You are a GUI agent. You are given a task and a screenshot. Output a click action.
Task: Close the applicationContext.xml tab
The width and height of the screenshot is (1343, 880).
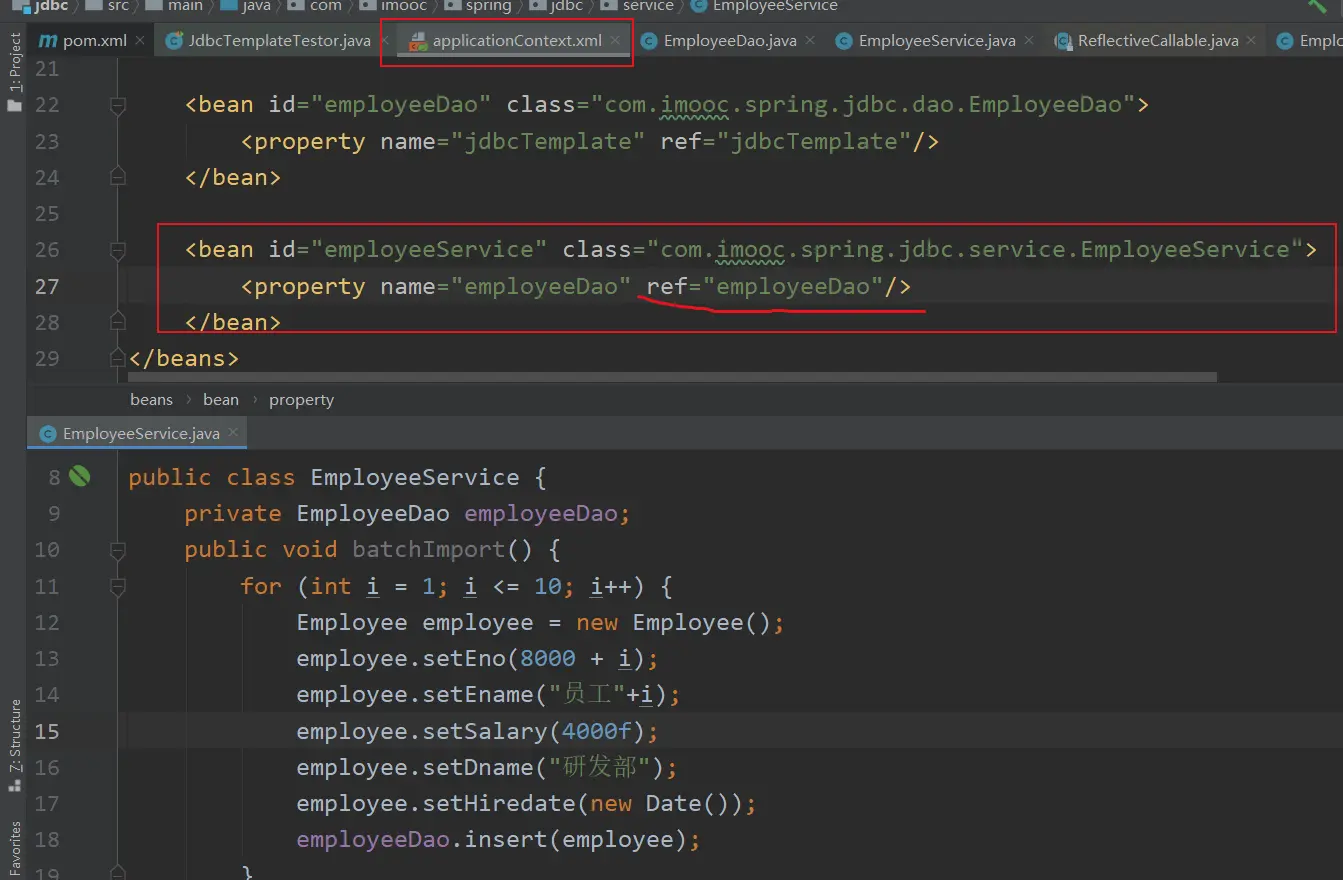616,40
